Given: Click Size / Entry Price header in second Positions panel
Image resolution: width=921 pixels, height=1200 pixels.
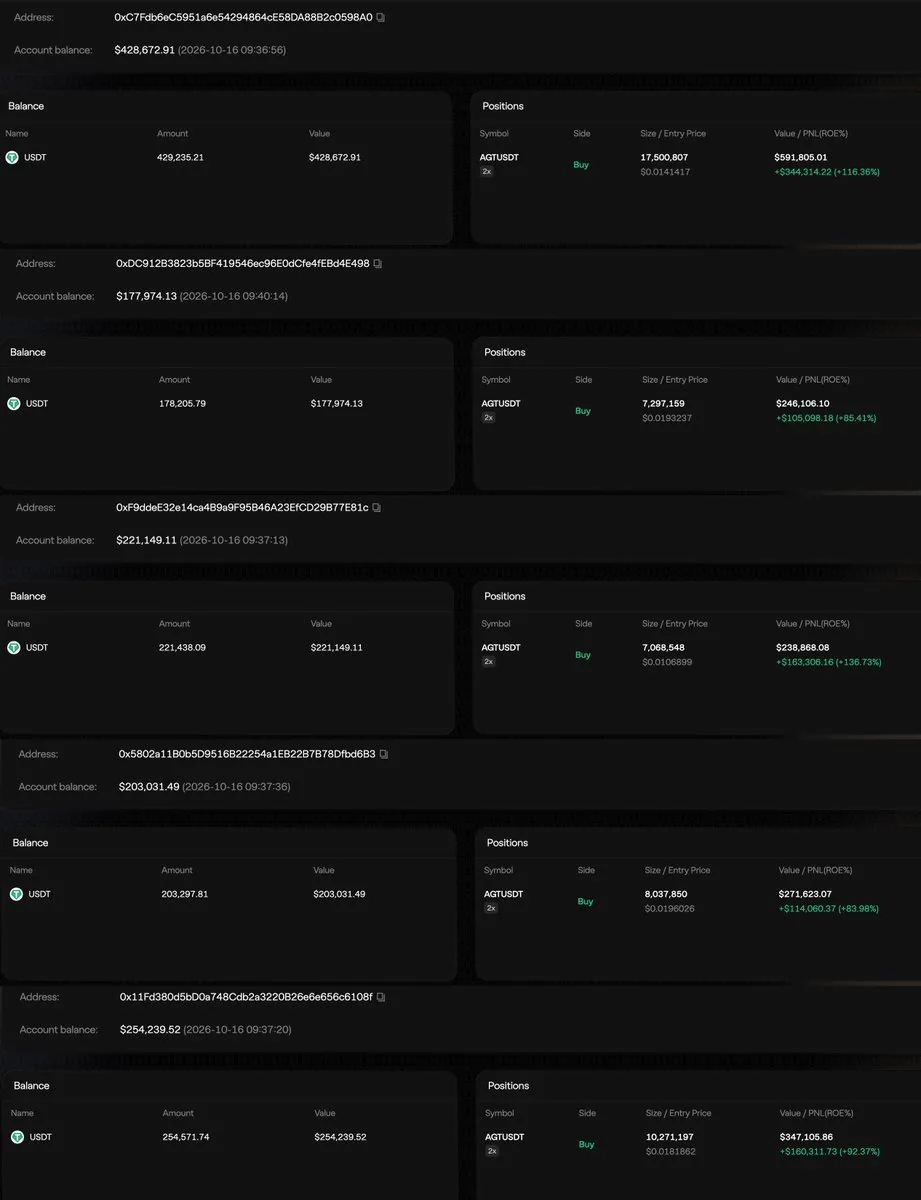Looking at the screenshot, I should [675, 379].
